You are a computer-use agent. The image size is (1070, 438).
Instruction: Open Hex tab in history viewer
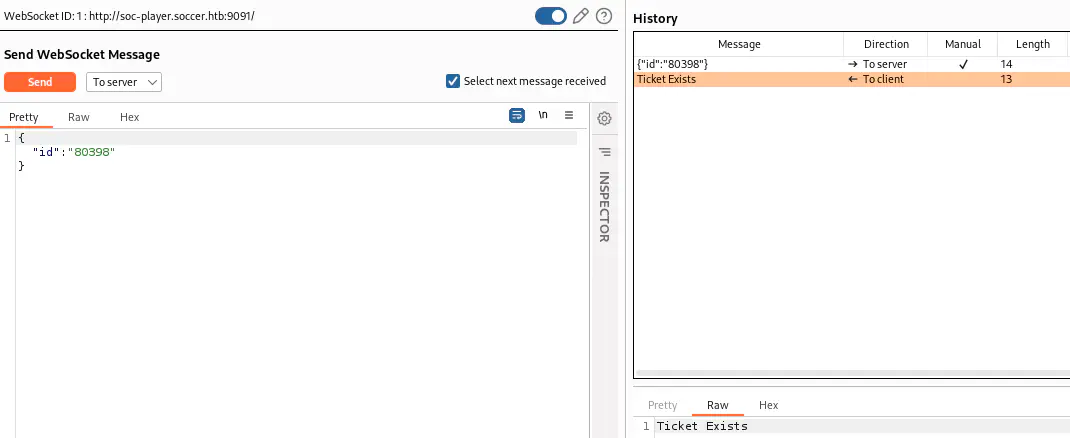click(768, 405)
